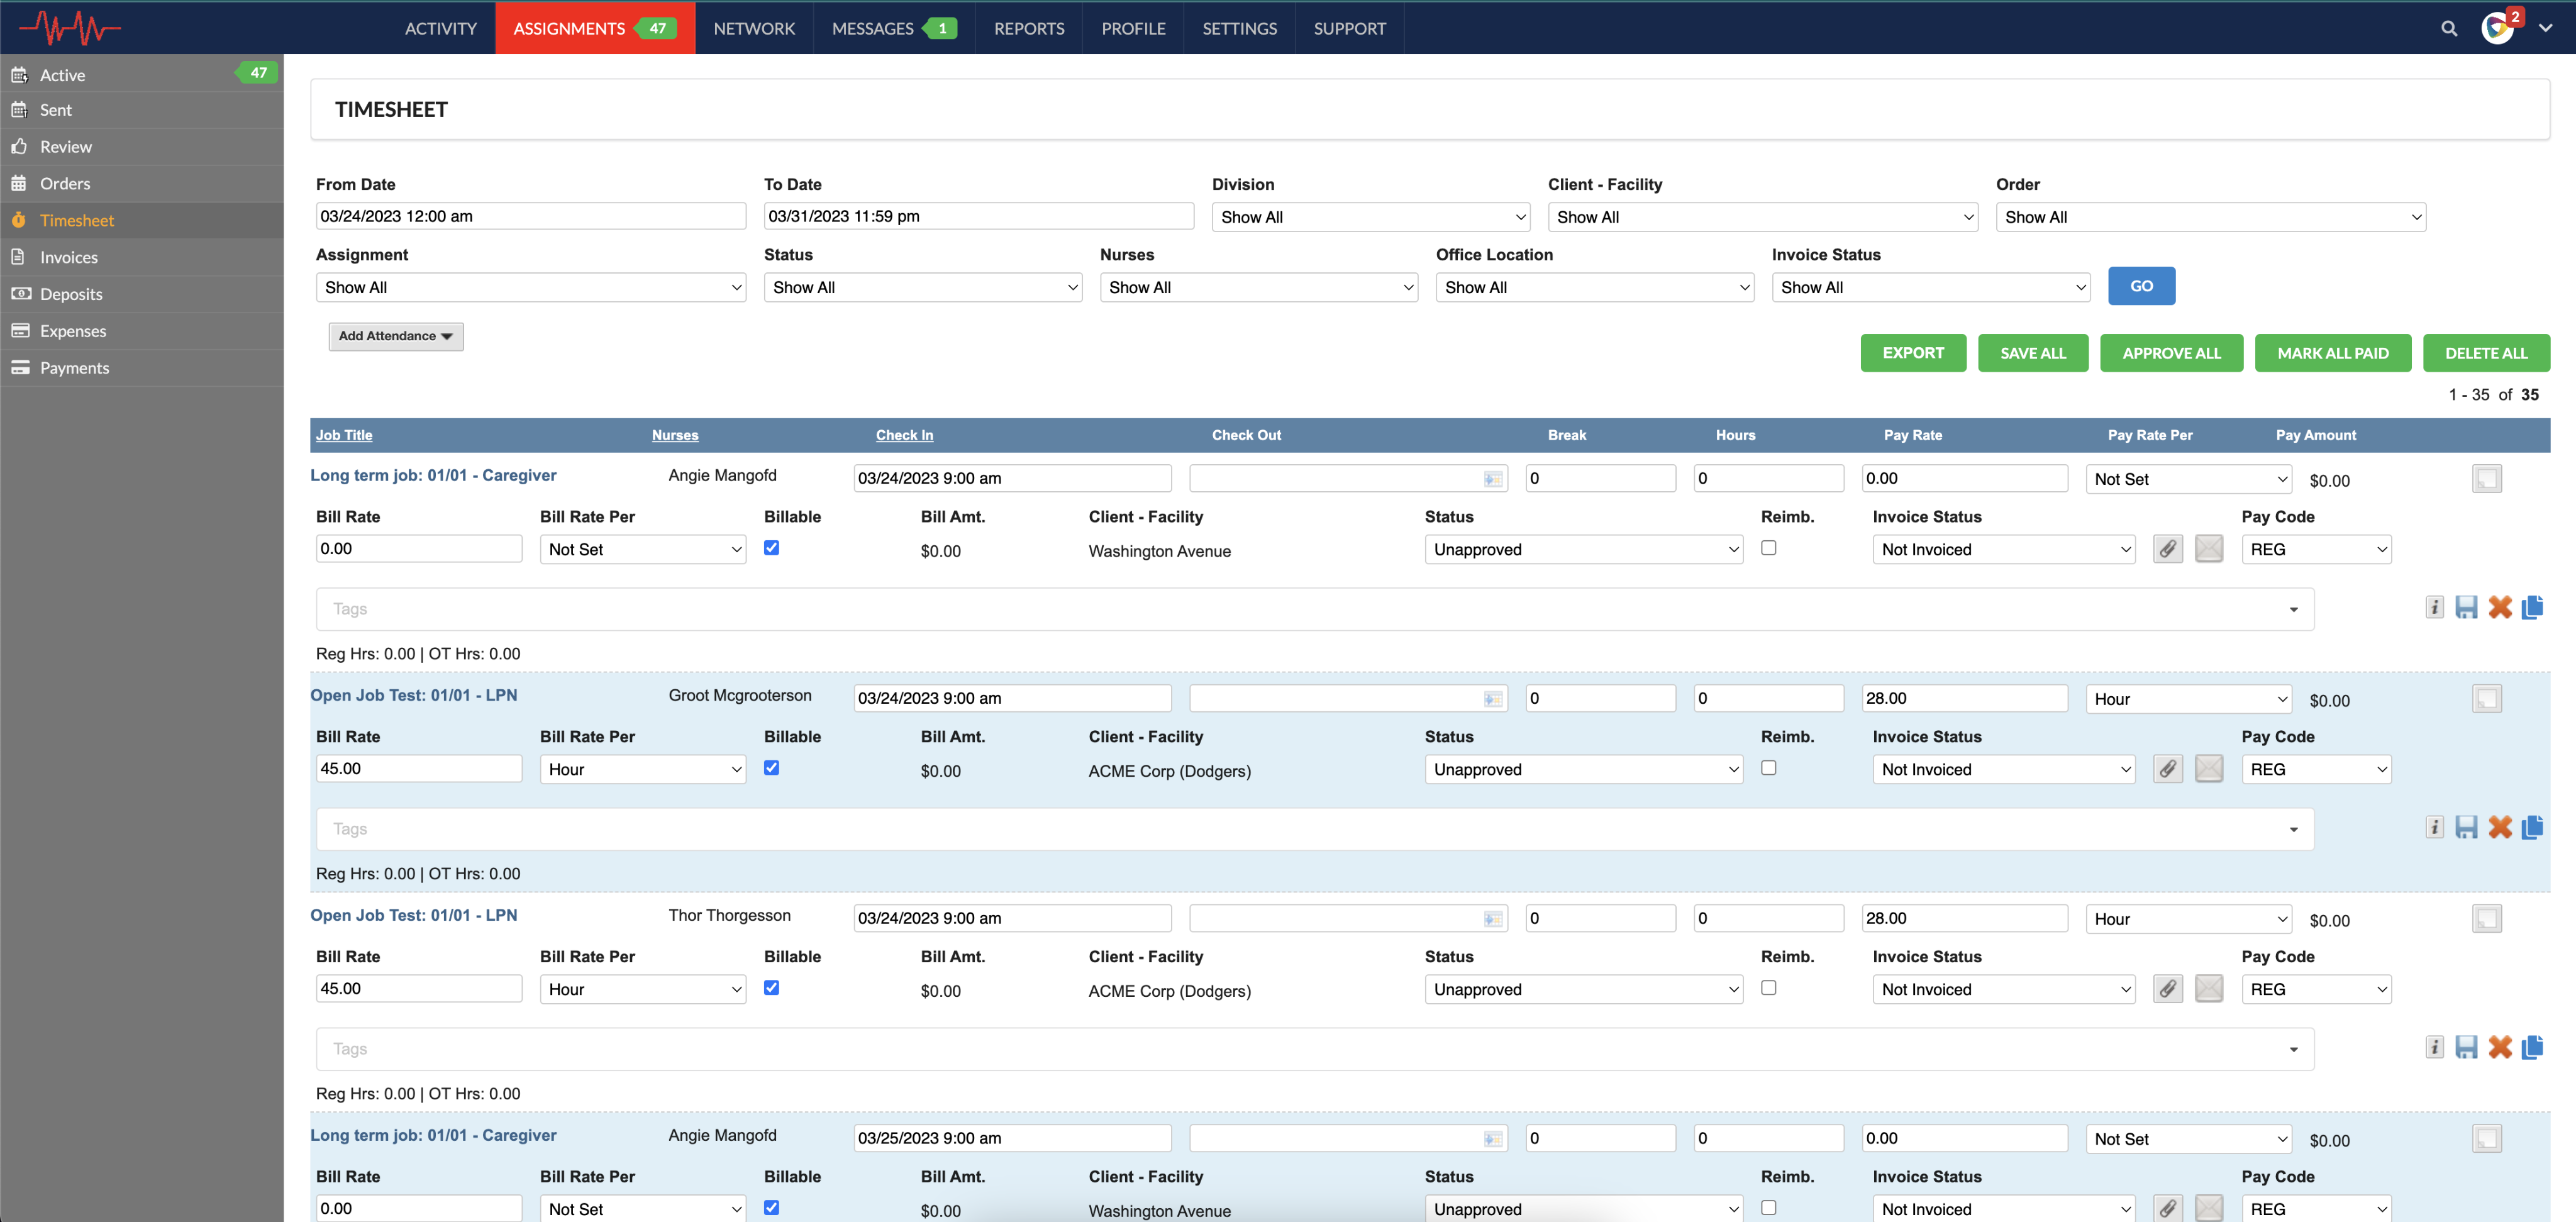Click the blue GO button
Screen dimensions: 2576x1222
click(2141, 286)
